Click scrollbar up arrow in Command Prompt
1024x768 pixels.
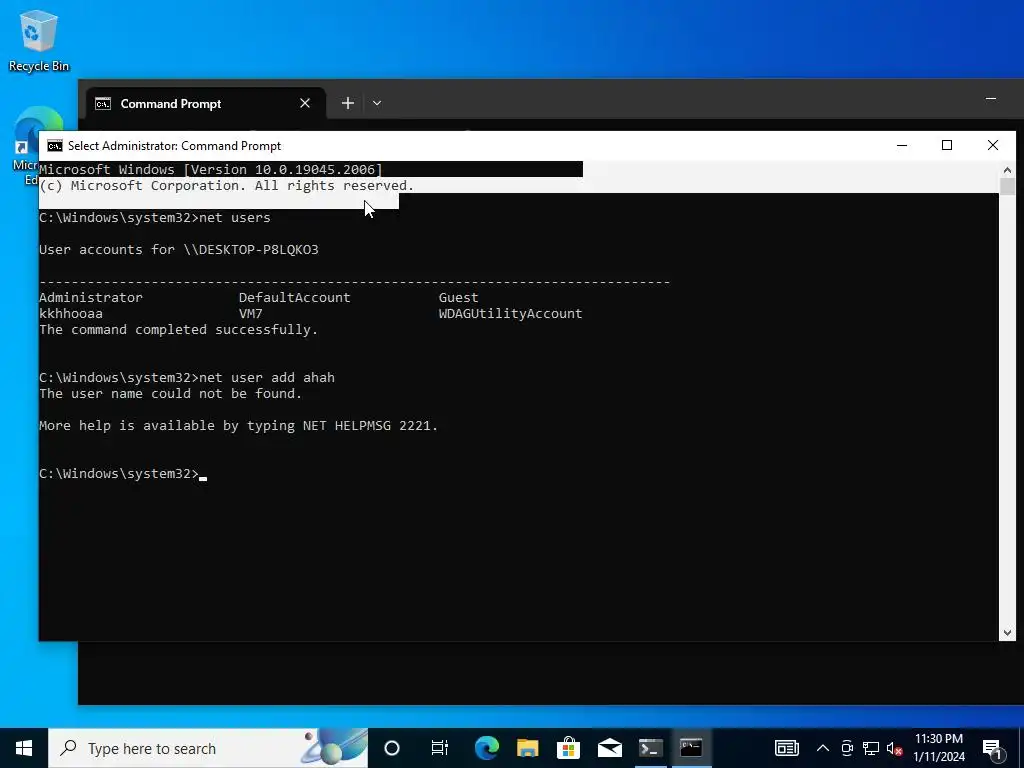coord(1007,170)
